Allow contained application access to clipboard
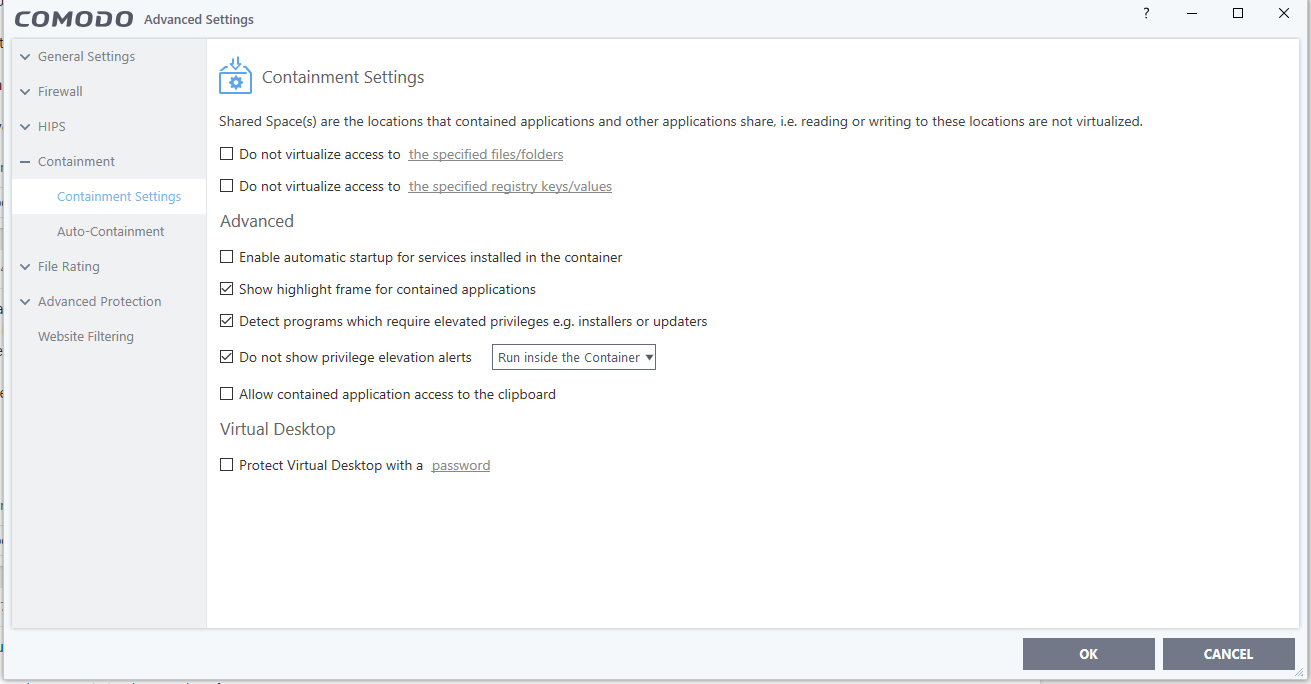 click(x=227, y=394)
